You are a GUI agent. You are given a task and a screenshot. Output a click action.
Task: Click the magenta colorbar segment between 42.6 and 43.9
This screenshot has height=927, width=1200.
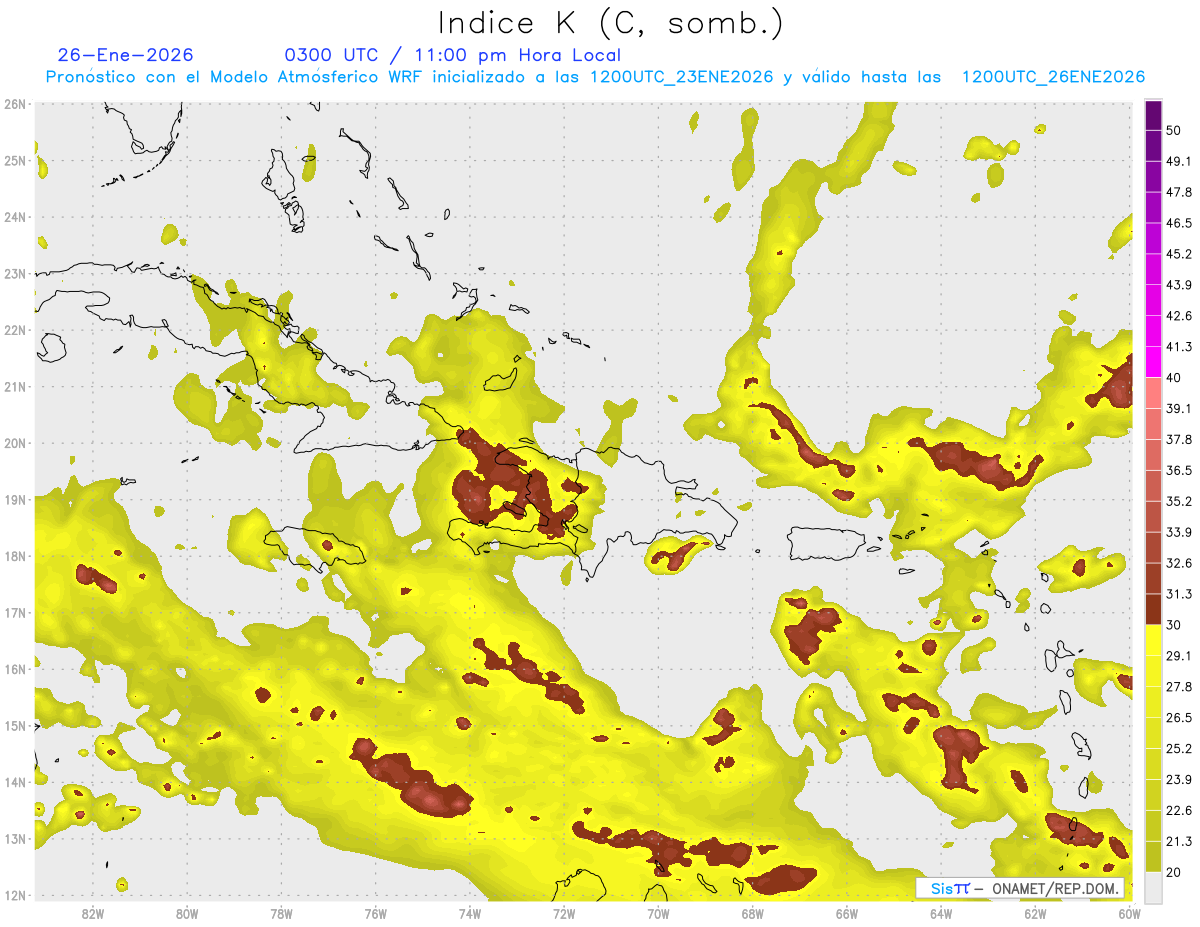coord(1153,300)
